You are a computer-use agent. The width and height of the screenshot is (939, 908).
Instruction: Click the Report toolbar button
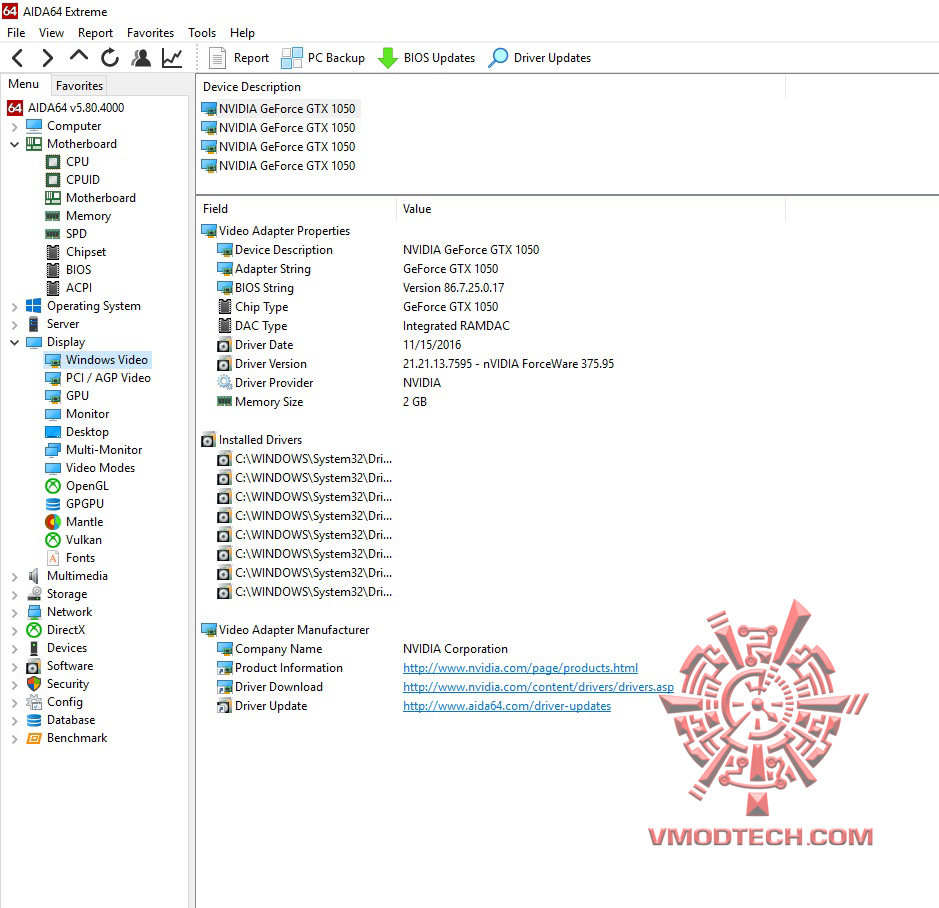click(x=239, y=58)
